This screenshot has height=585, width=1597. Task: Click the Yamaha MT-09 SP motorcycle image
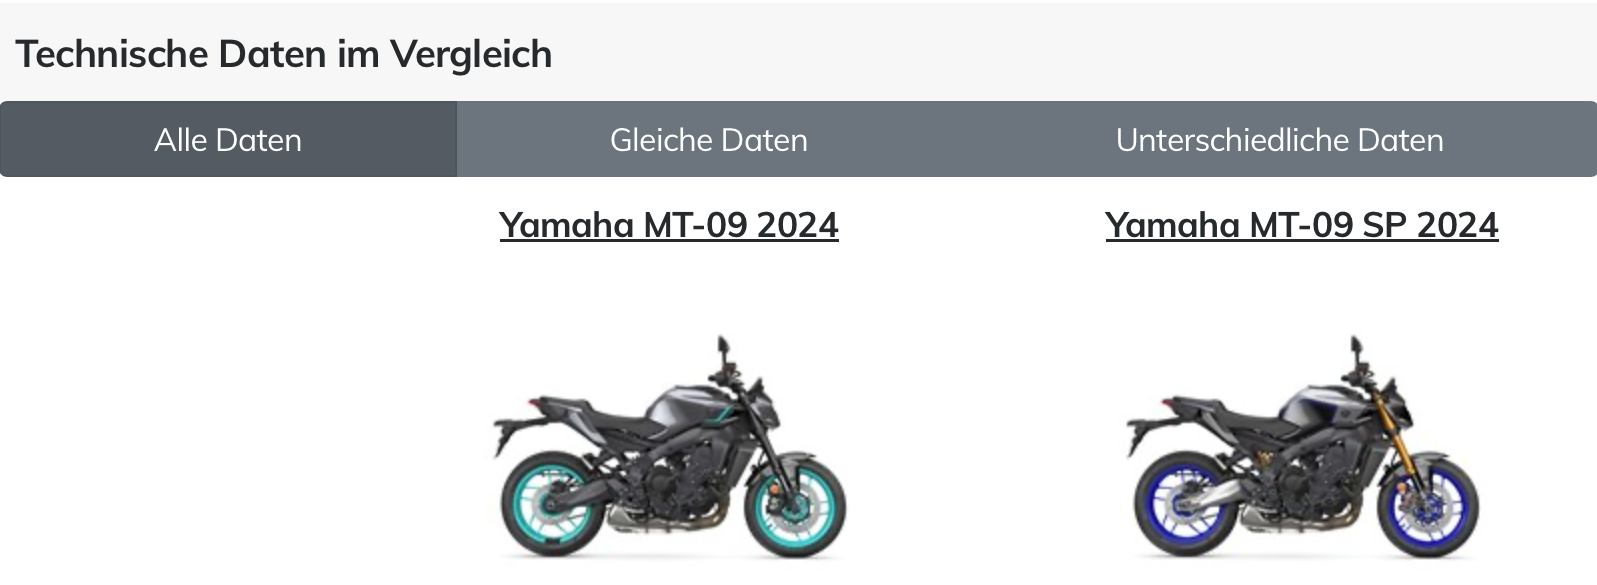tap(1301, 447)
